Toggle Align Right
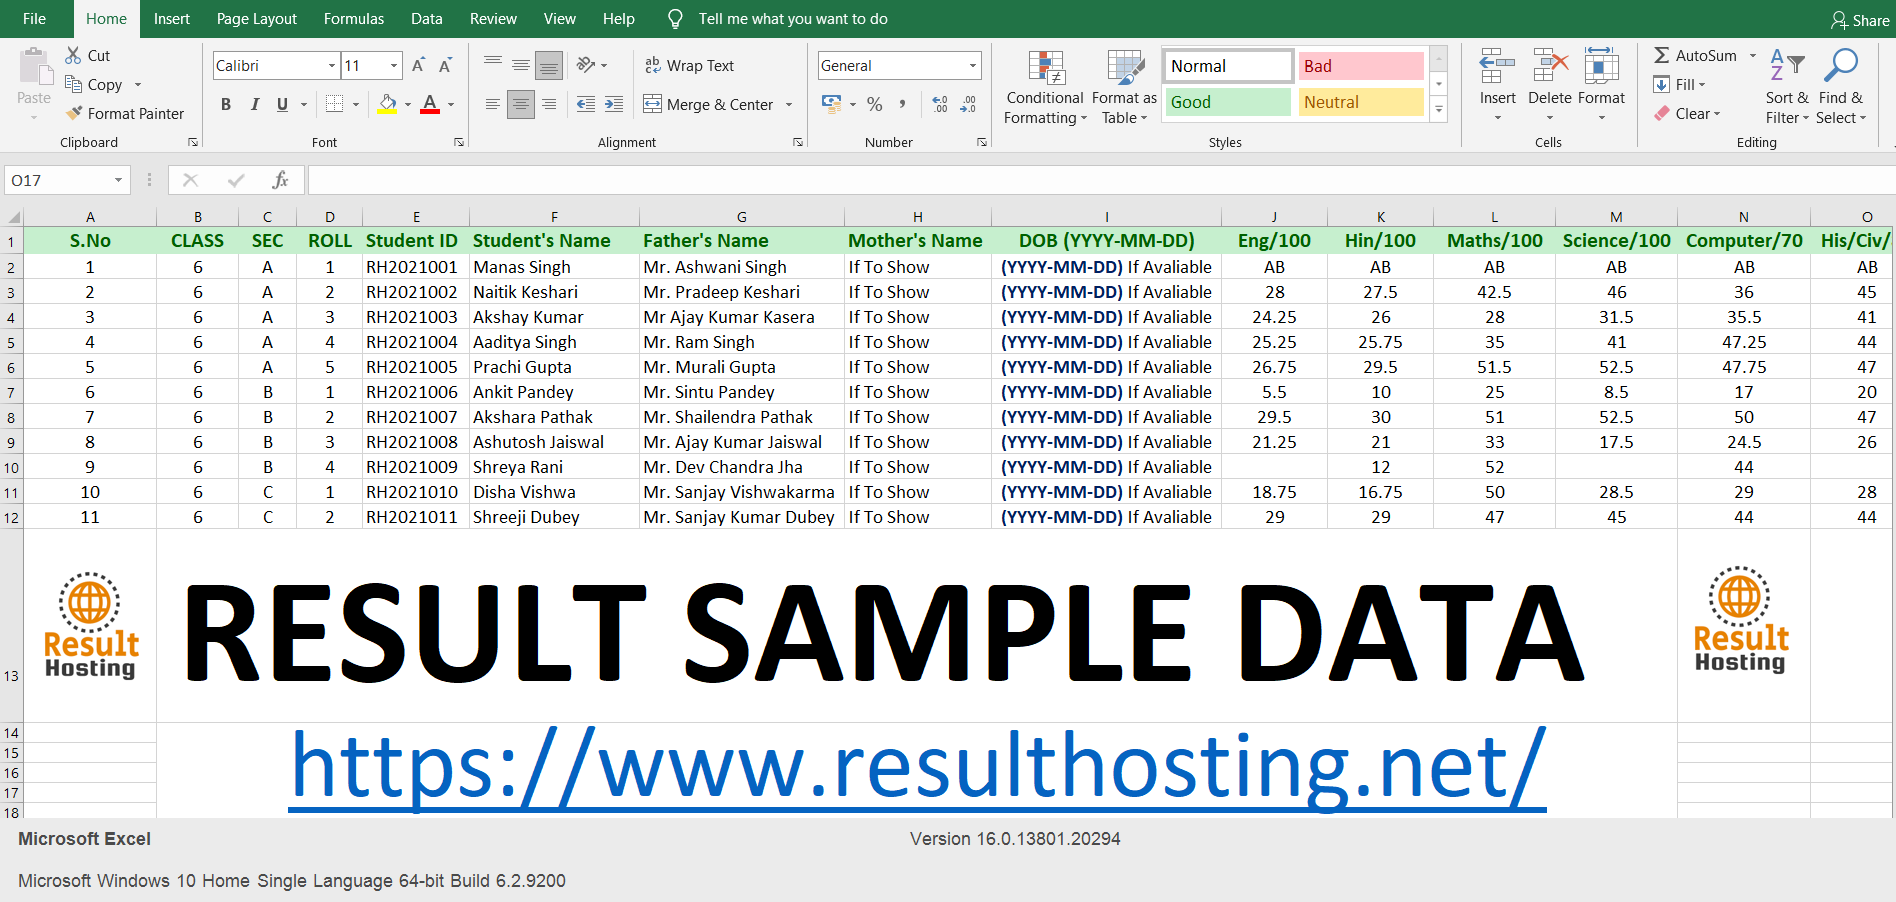This screenshot has height=902, width=1896. [548, 104]
